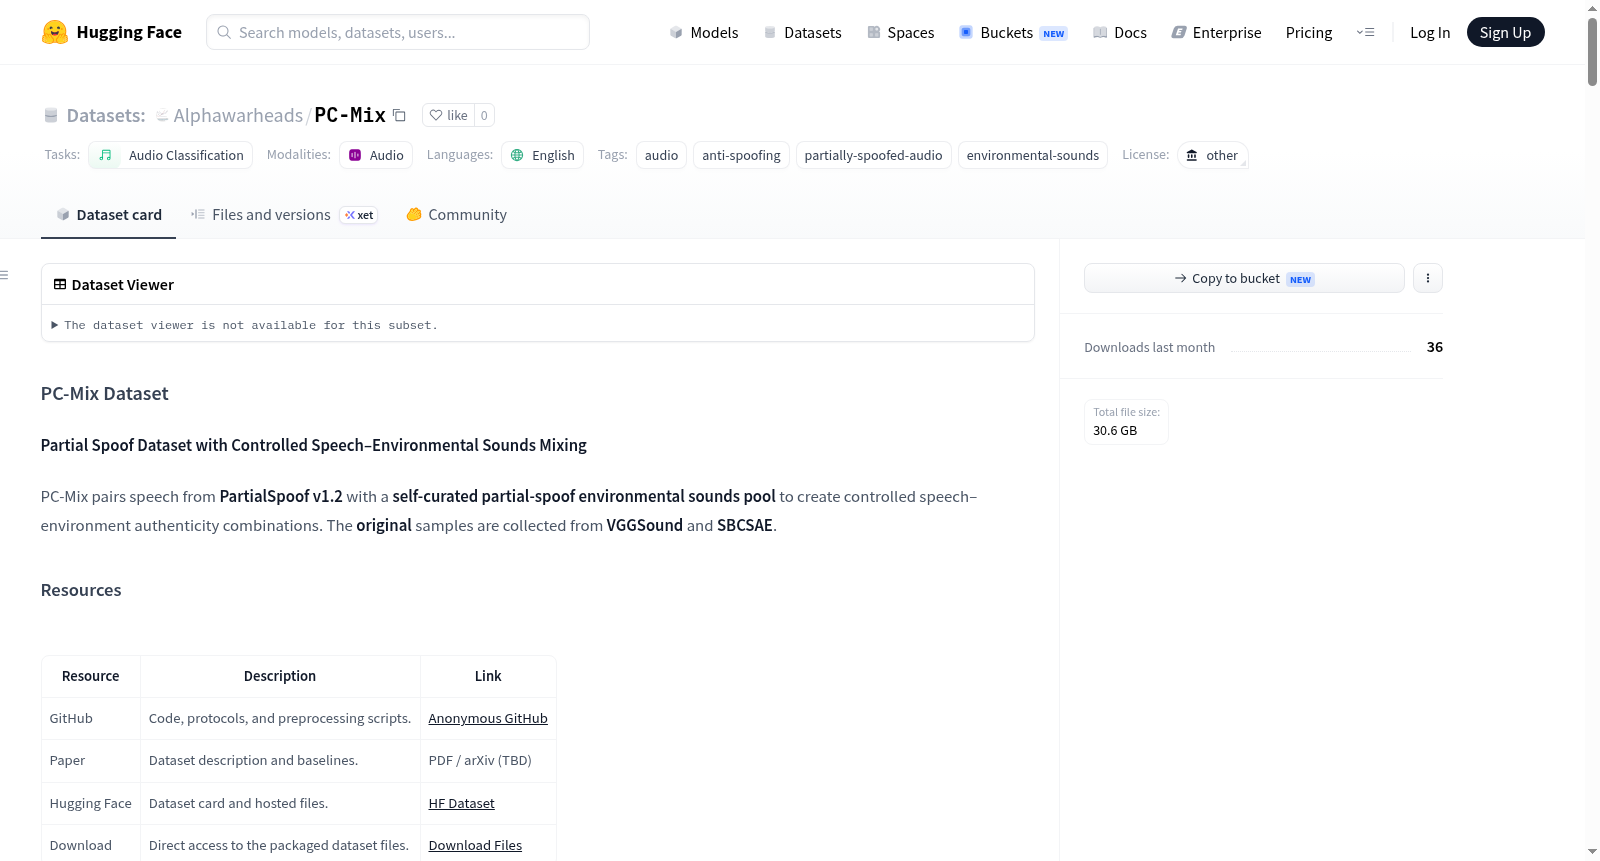Select the partially-spoofed-audio tag
This screenshot has width=1600, height=861.
pyautogui.click(x=873, y=155)
